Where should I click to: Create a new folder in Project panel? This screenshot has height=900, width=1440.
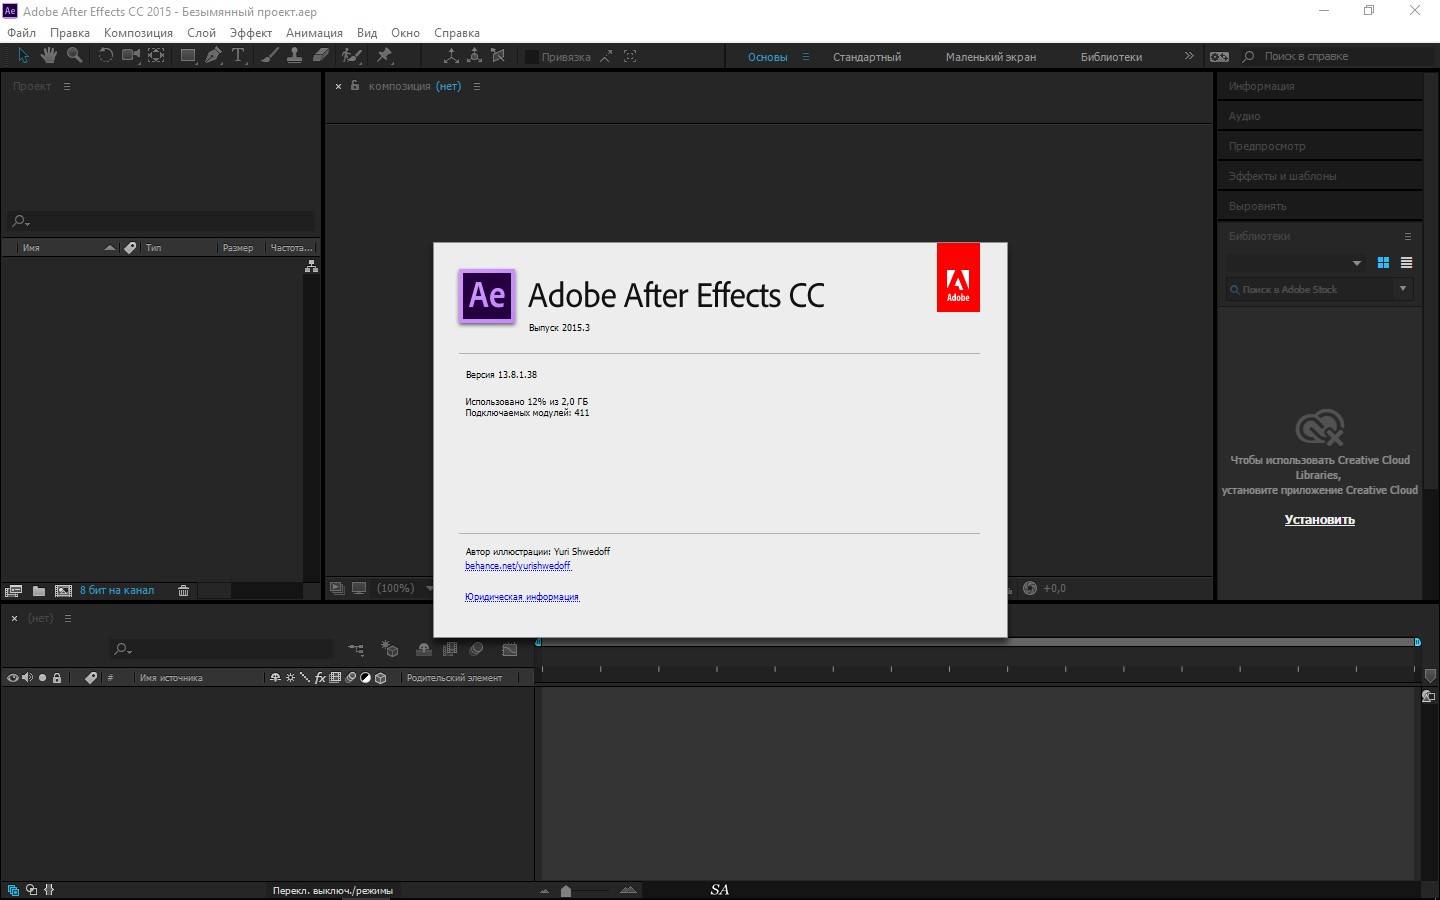39,591
